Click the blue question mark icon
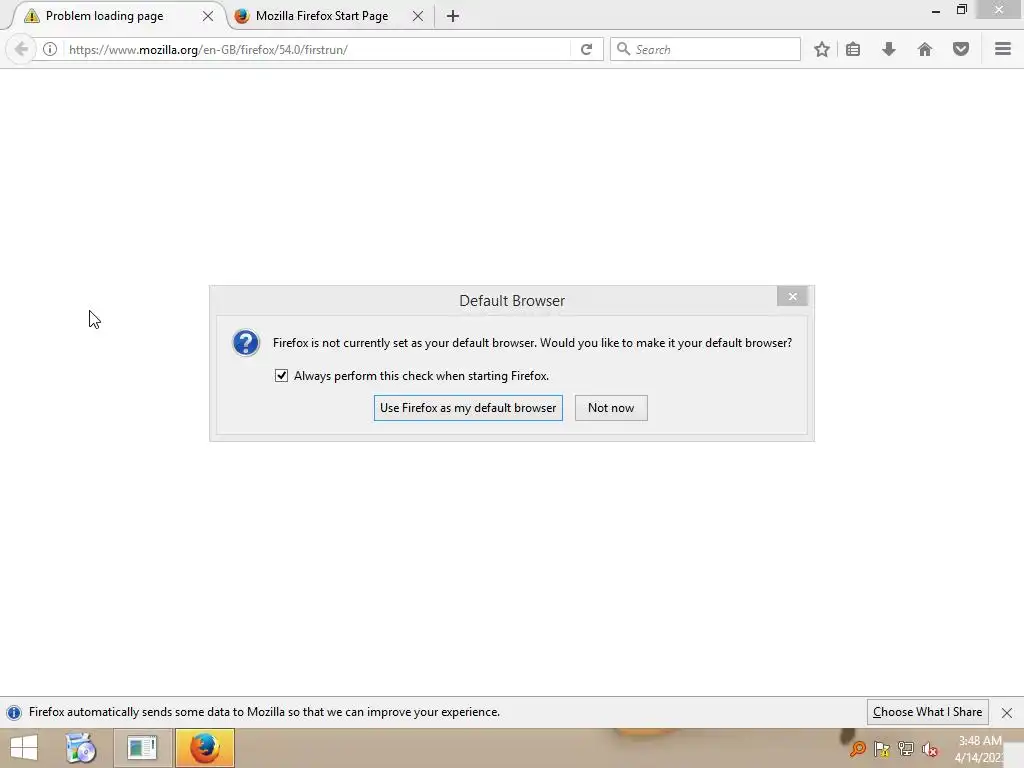 click(246, 343)
